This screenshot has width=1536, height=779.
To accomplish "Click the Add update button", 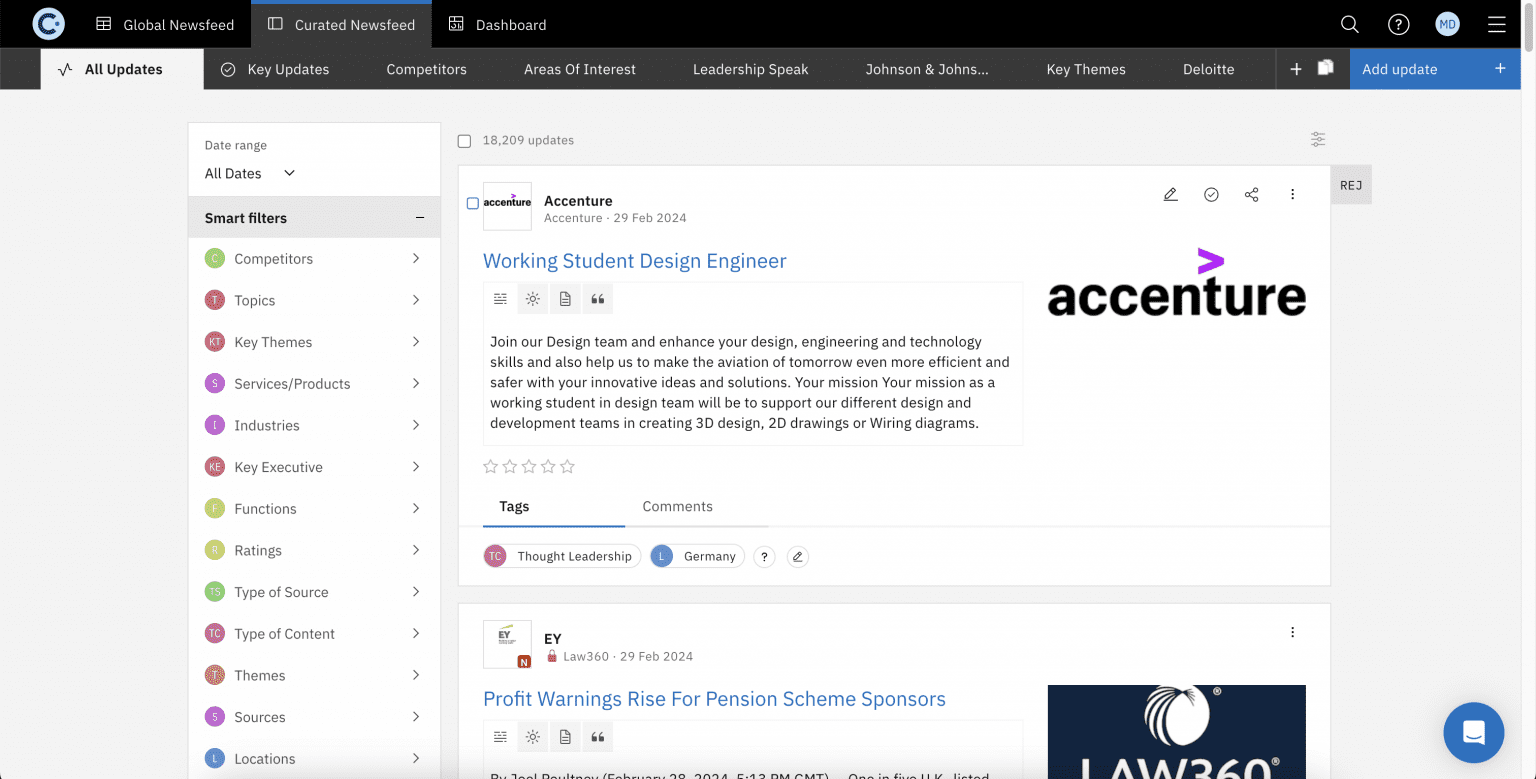I will (1433, 69).
